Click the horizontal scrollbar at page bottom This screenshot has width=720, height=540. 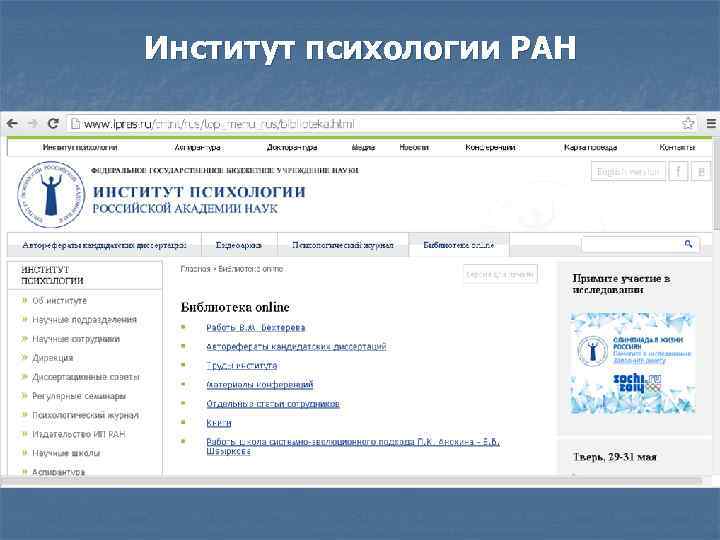(351, 481)
